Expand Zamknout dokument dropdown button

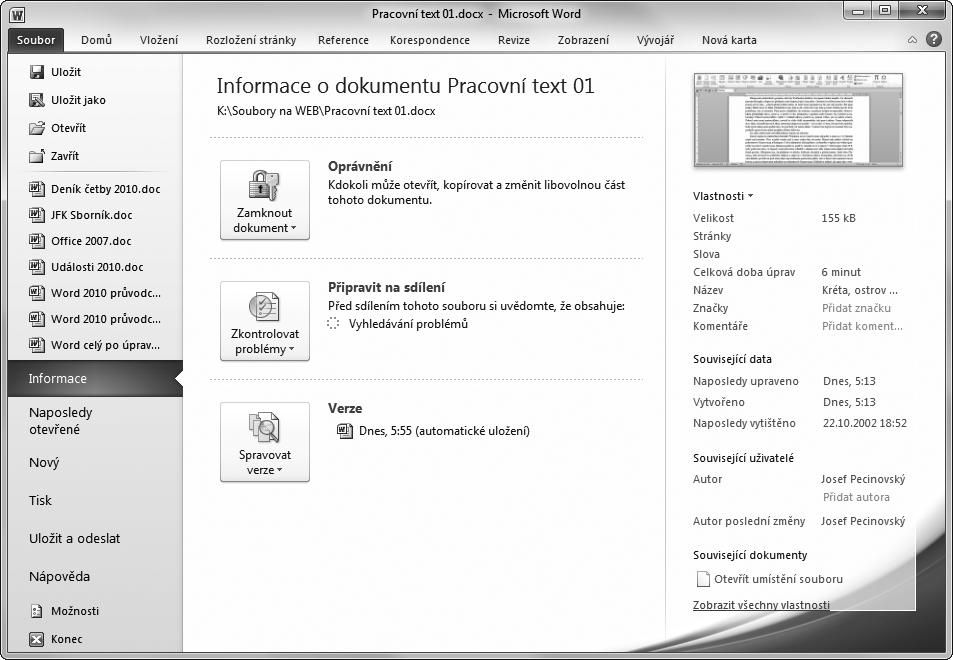(264, 200)
